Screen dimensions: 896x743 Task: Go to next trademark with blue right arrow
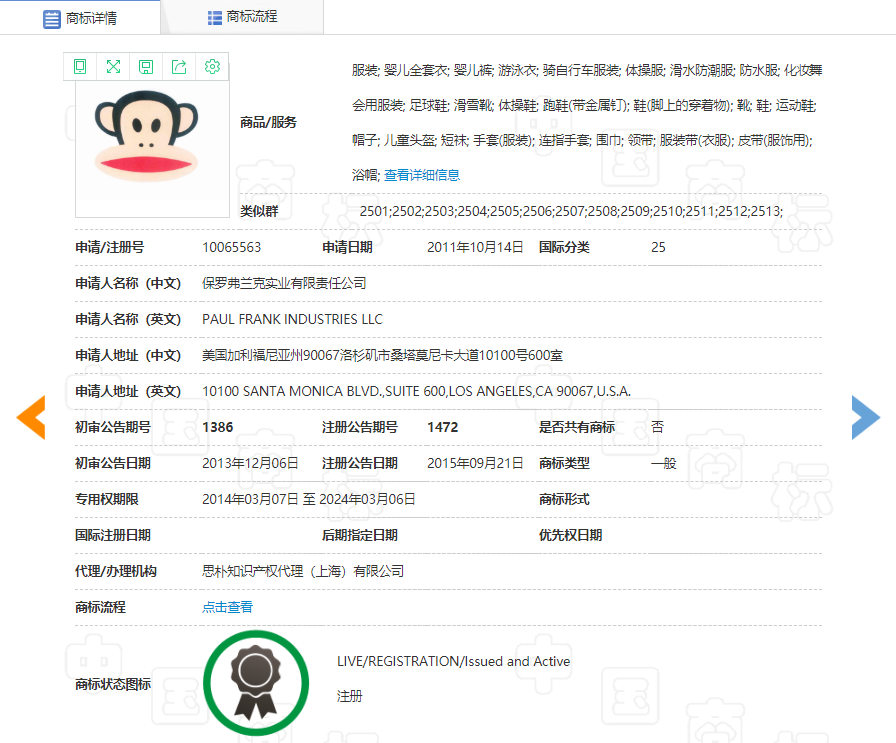tap(865, 417)
